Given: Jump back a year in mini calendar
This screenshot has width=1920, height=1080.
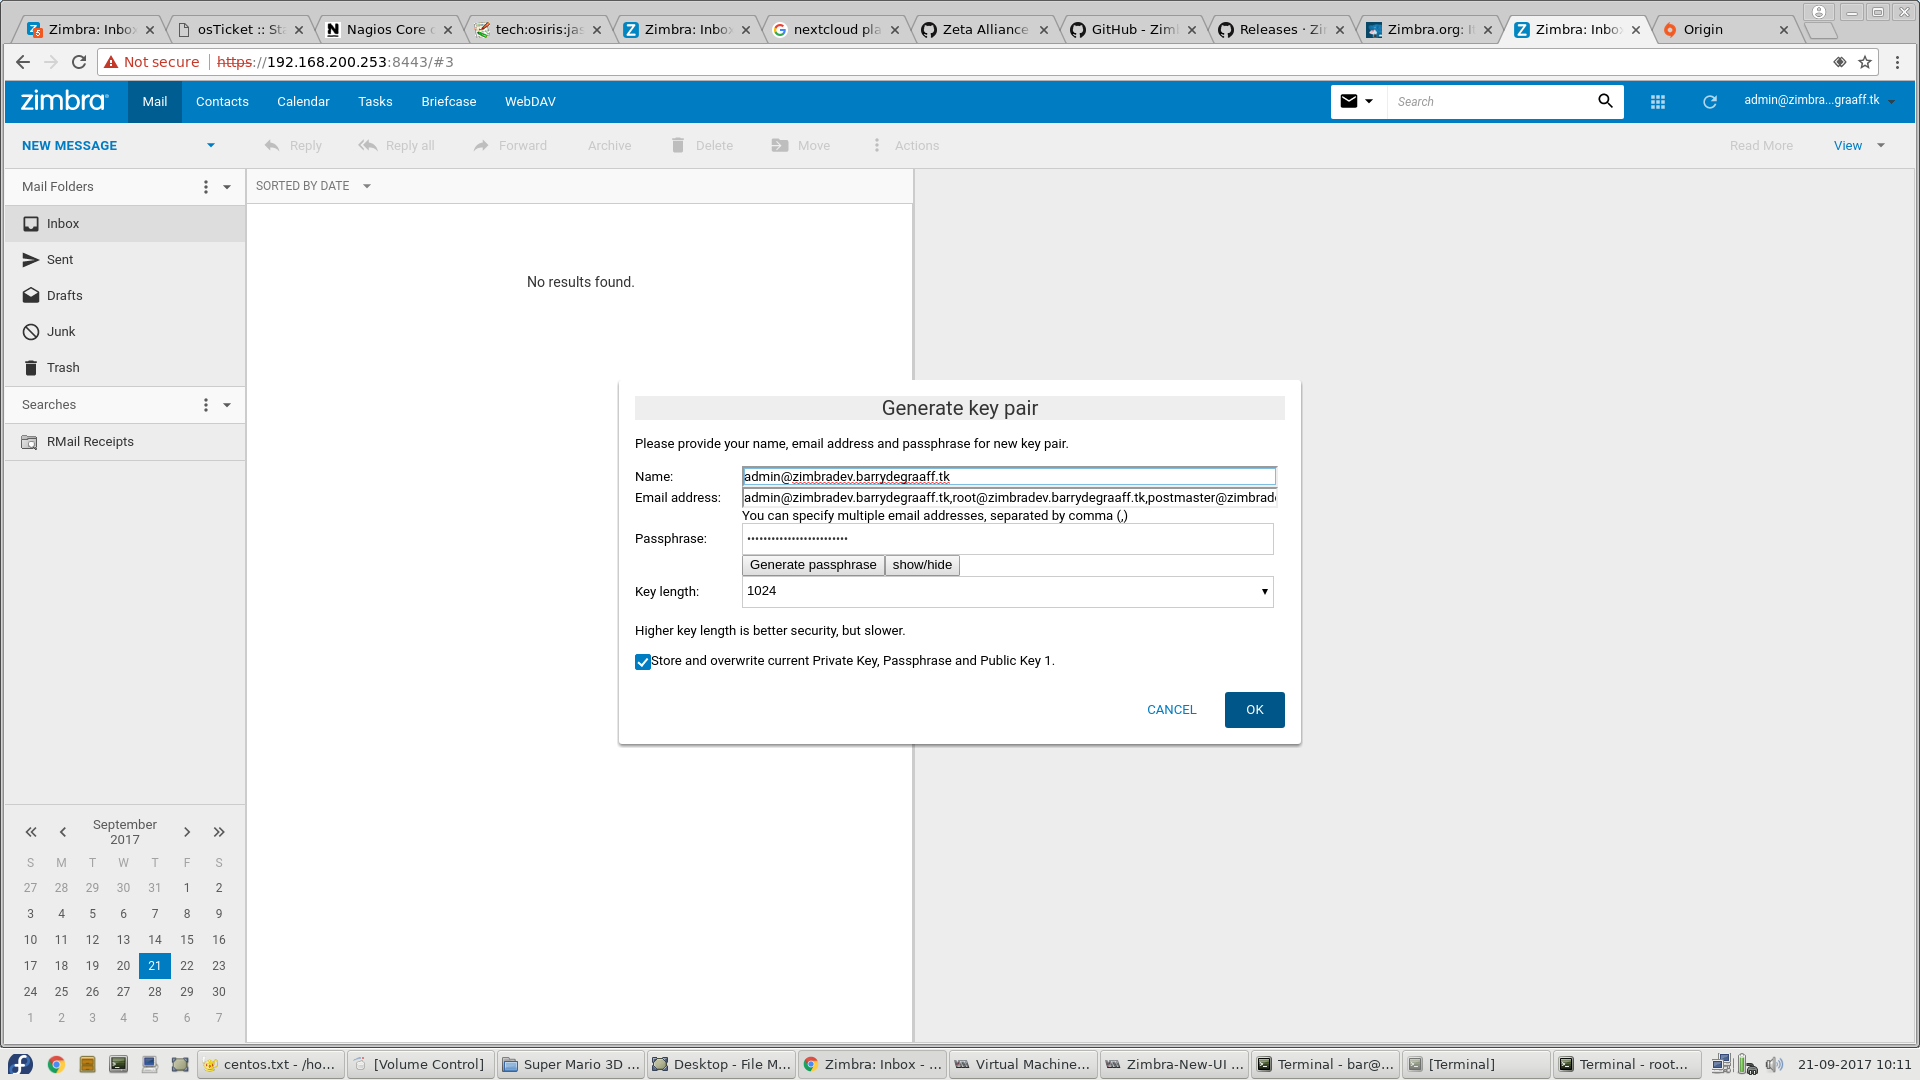Looking at the screenshot, I should (x=31, y=832).
